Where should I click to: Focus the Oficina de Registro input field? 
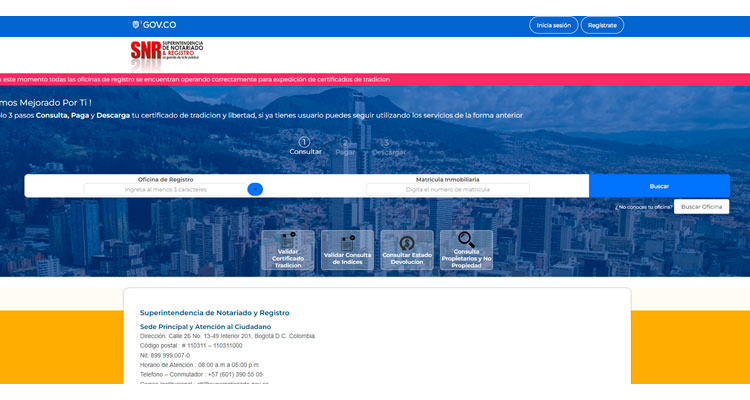tap(165, 189)
